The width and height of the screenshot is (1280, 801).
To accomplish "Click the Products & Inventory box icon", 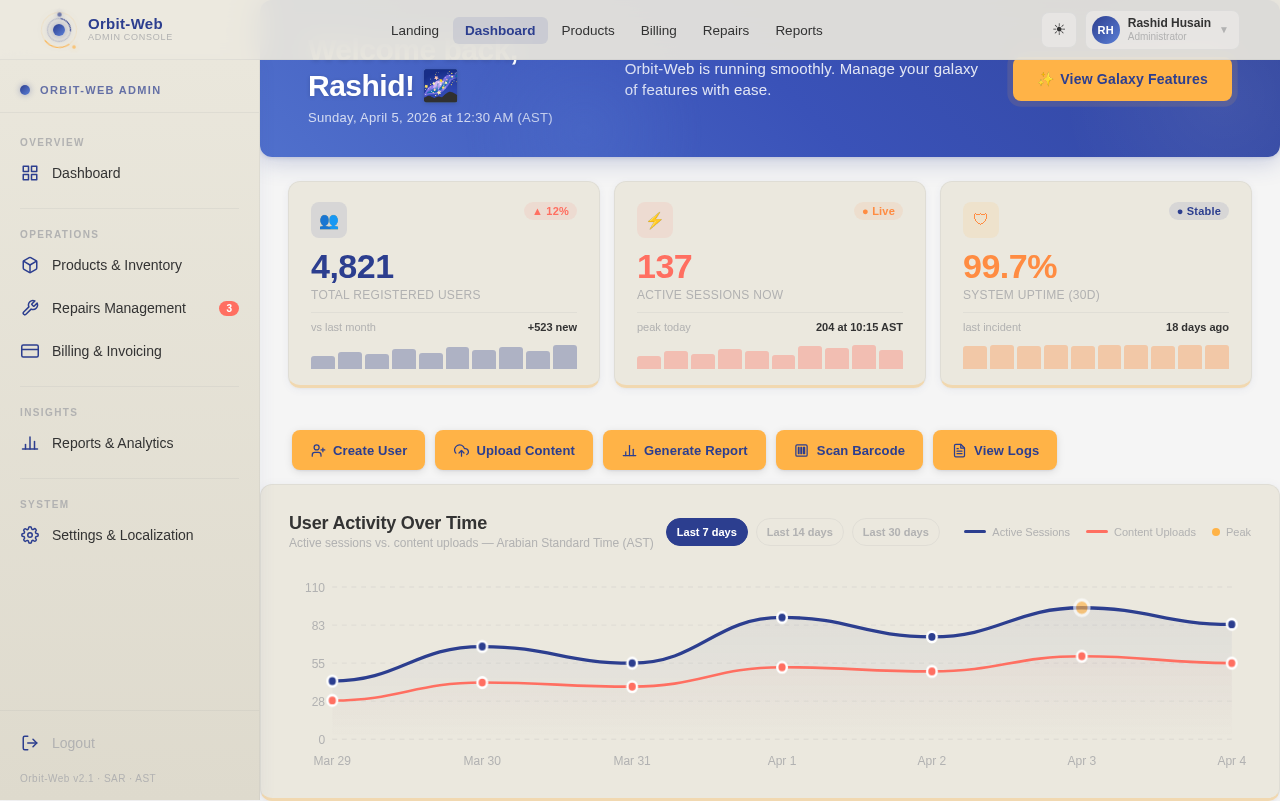I will tap(30, 265).
